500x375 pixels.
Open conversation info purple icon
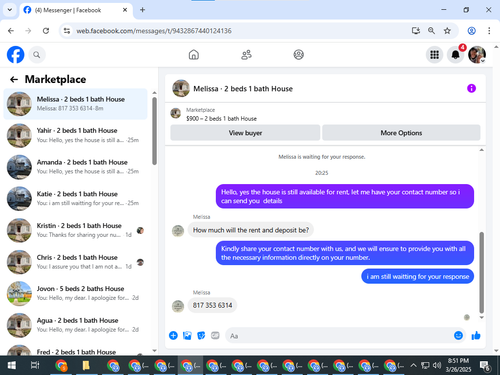click(x=471, y=88)
